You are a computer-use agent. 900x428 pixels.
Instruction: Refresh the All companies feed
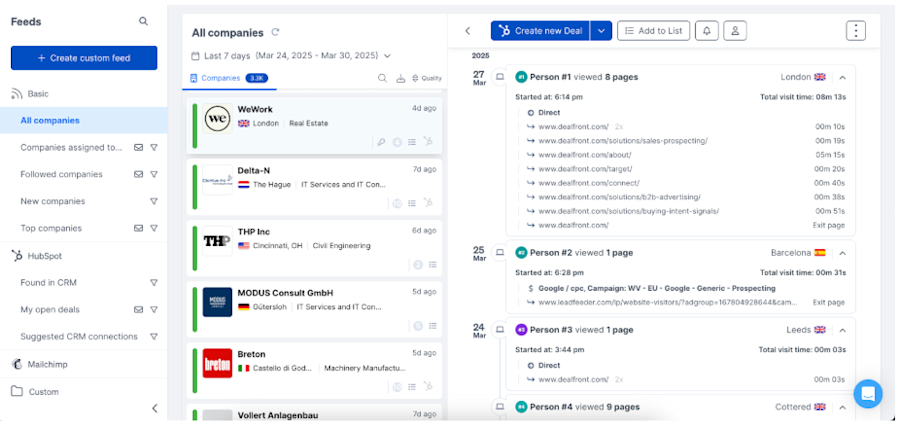click(275, 32)
